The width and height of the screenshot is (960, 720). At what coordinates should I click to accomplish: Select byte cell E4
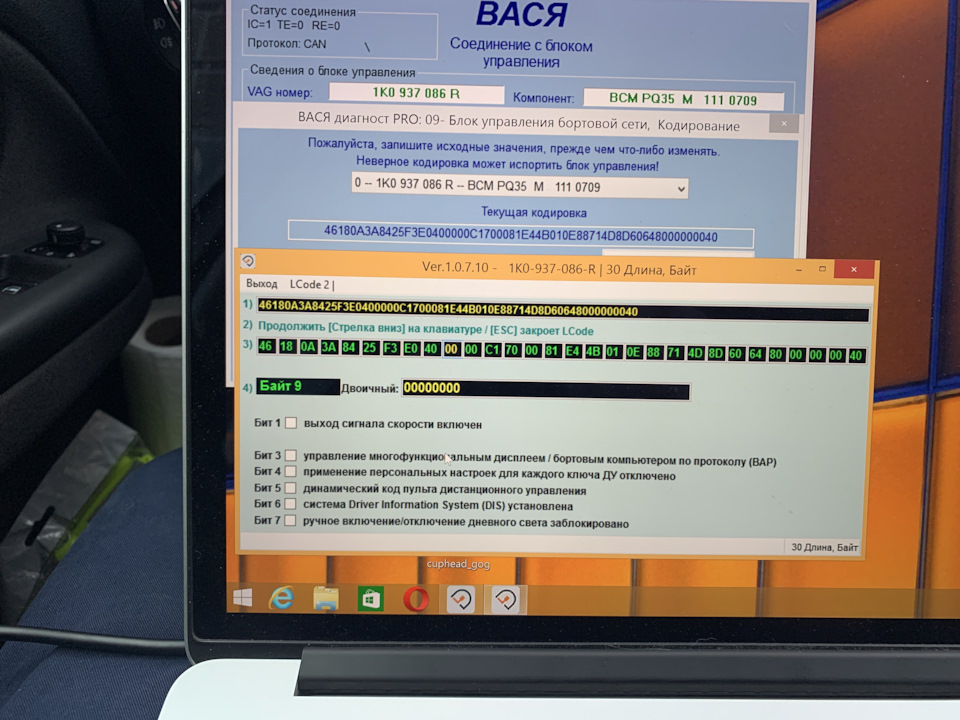coord(573,351)
